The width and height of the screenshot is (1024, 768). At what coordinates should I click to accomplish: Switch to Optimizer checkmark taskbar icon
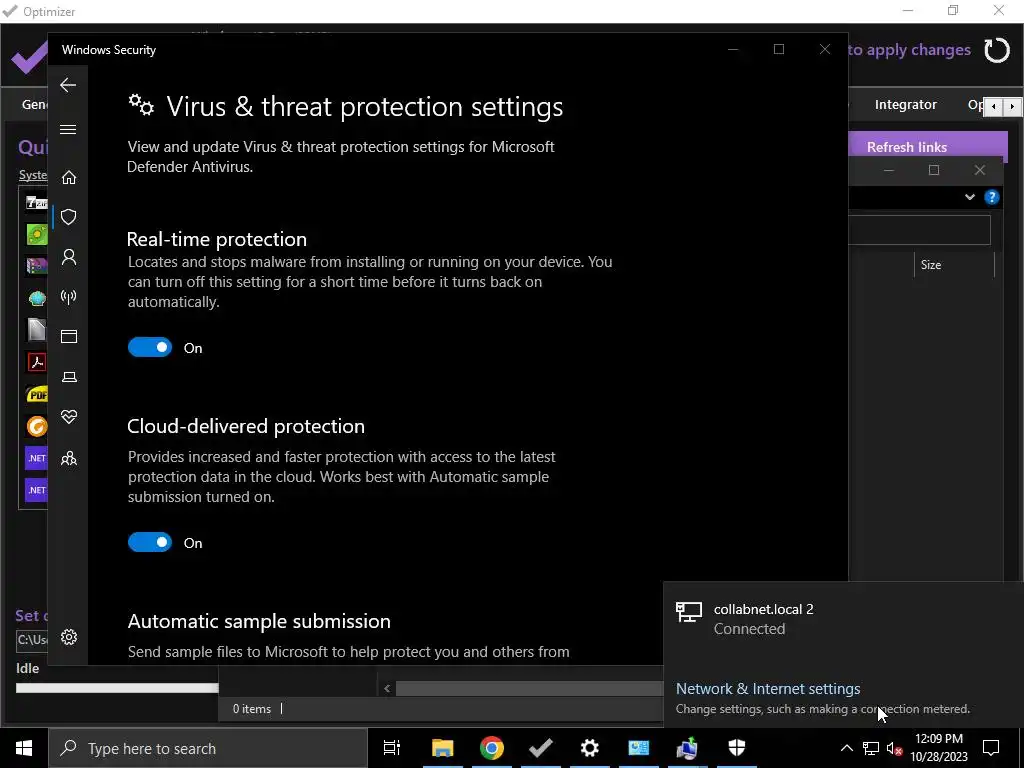click(x=540, y=748)
